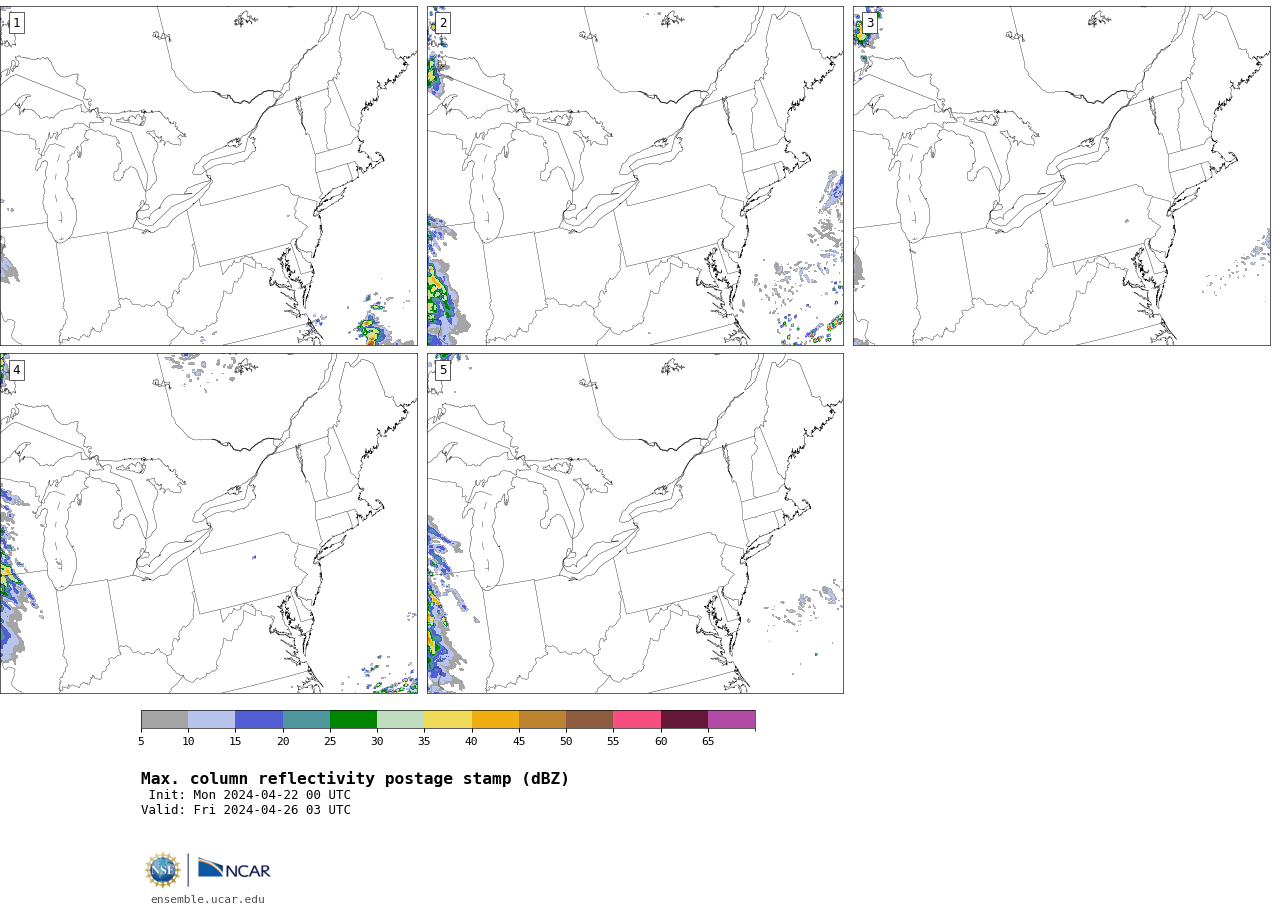Viewport: 1280px width, 910px height.
Task: Click the brown 50-55 dBZ swatch
Action: coord(590,720)
